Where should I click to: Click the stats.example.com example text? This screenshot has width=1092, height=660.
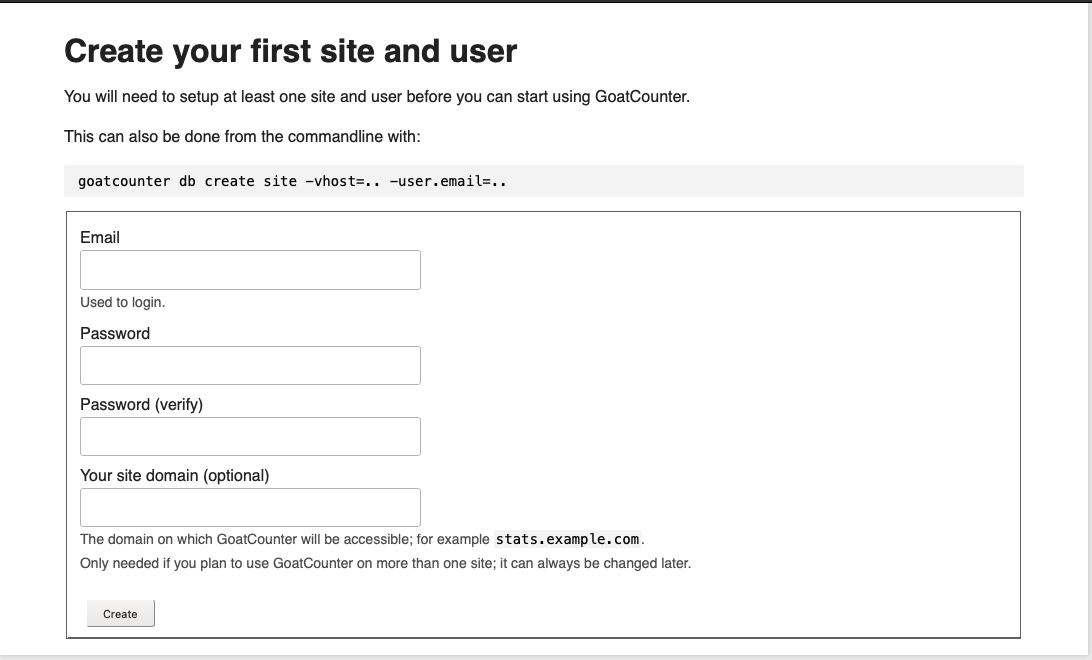[x=568, y=539]
